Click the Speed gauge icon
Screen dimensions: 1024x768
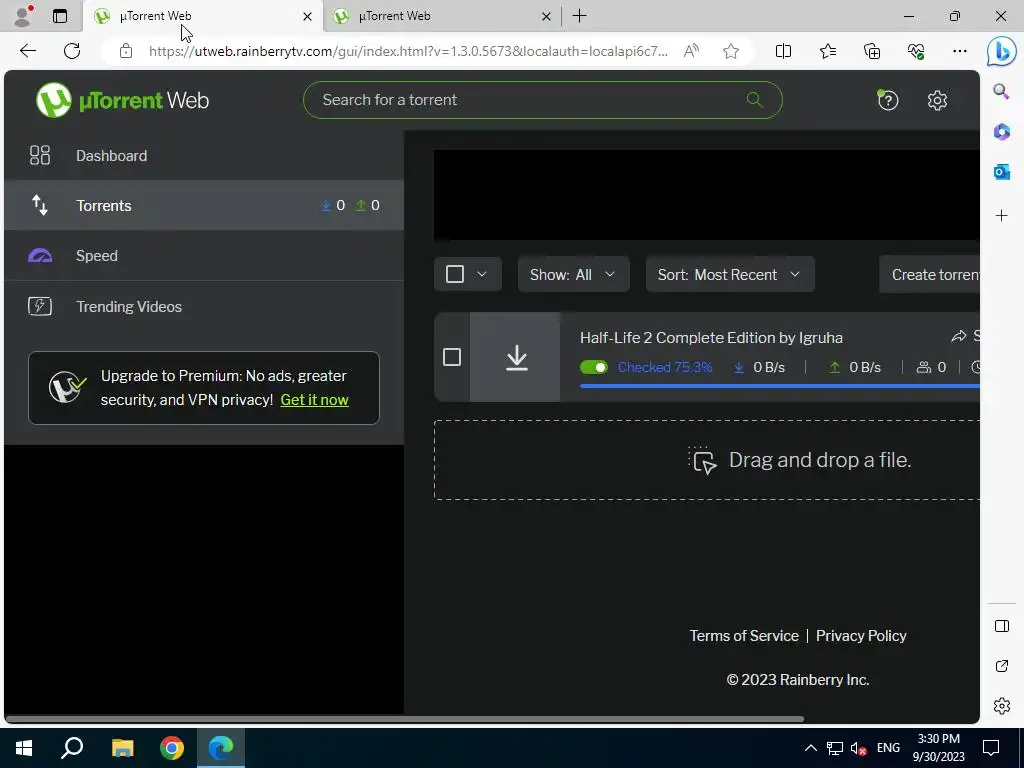click(40, 255)
